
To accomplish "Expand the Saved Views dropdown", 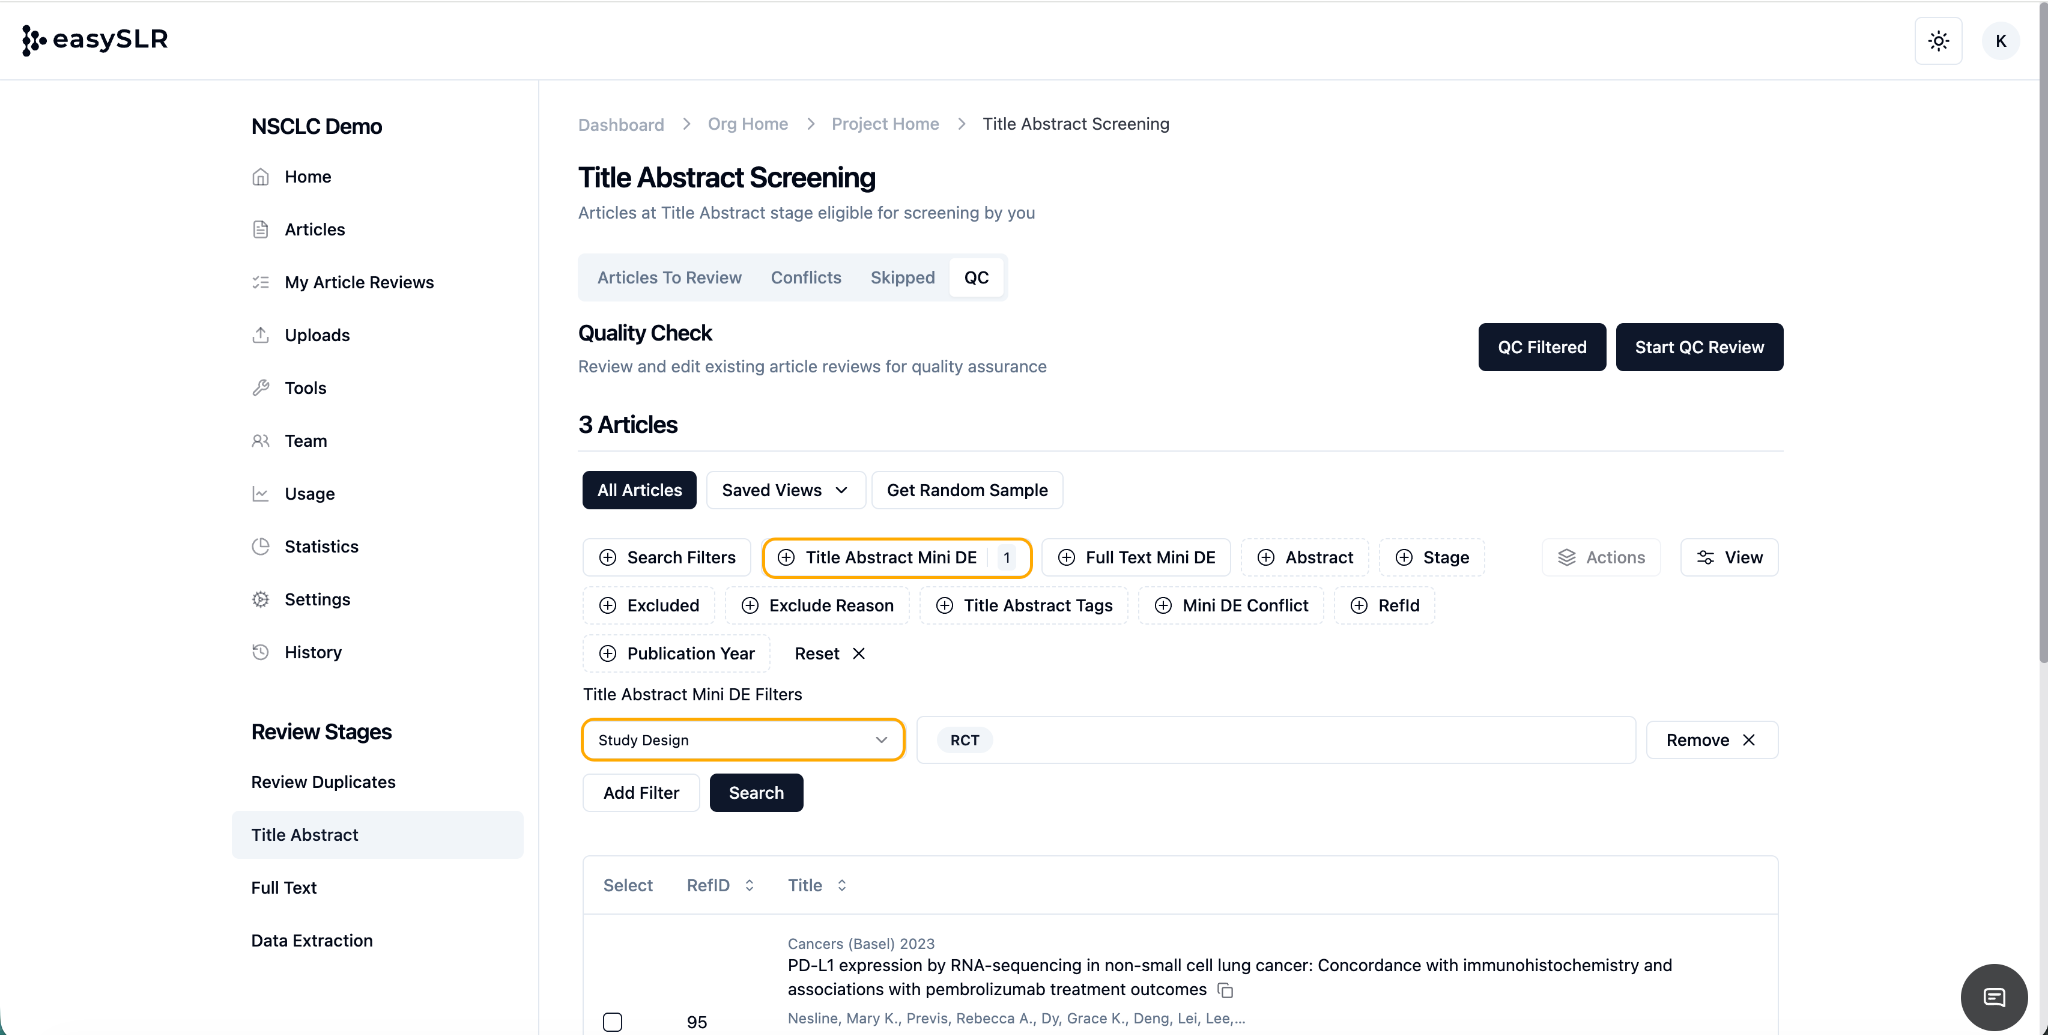I will pyautogui.click(x=785, y=490).
